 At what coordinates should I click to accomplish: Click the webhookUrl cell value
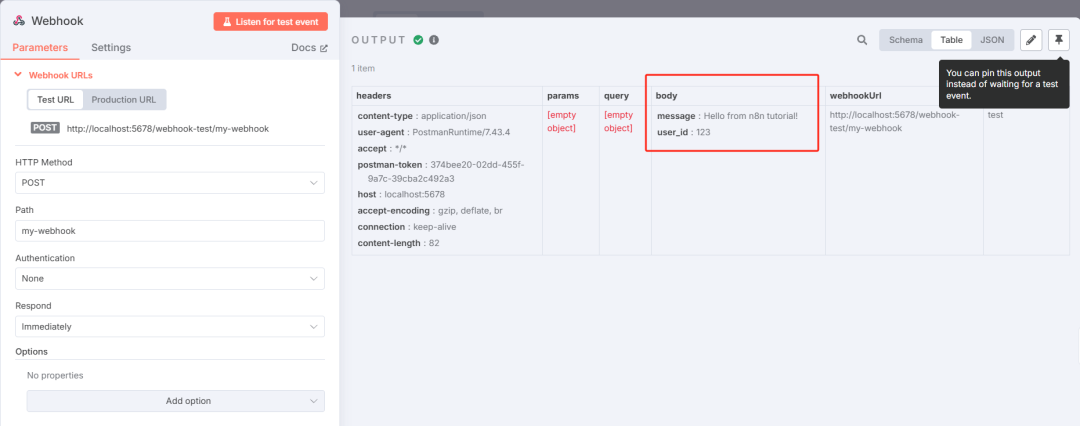point(893,122)
